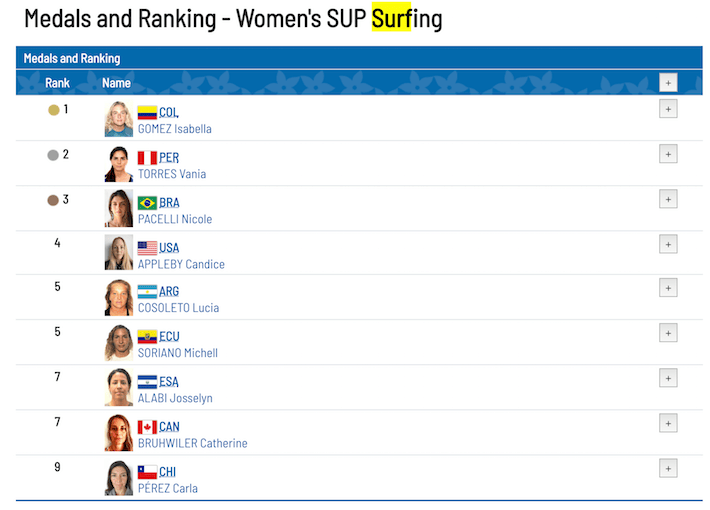Expand details for TORRES Vania row
Screen dimensions: 710x510
[668, 154]
